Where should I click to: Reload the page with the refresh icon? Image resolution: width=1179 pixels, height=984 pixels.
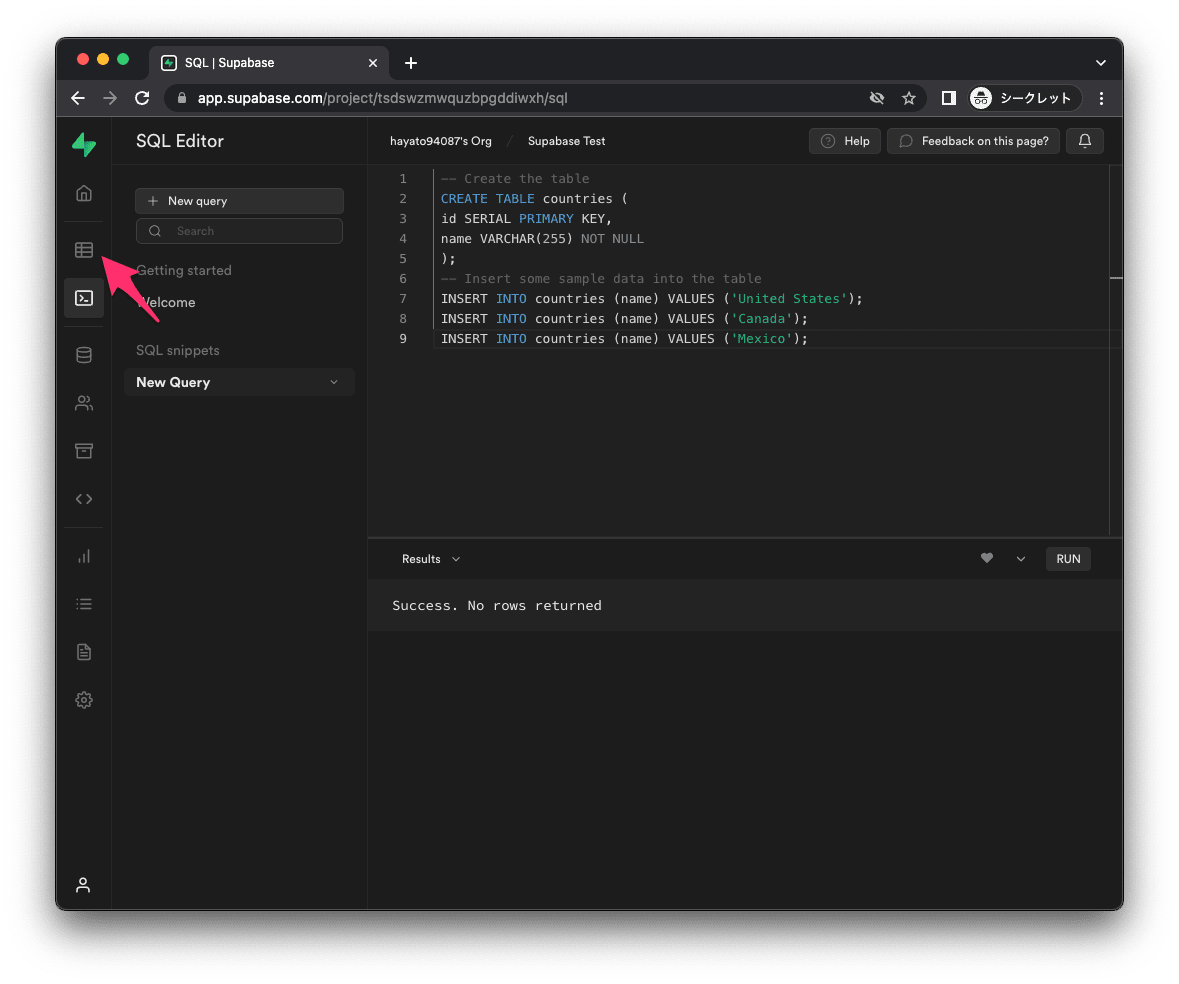(x=142, y=98)
